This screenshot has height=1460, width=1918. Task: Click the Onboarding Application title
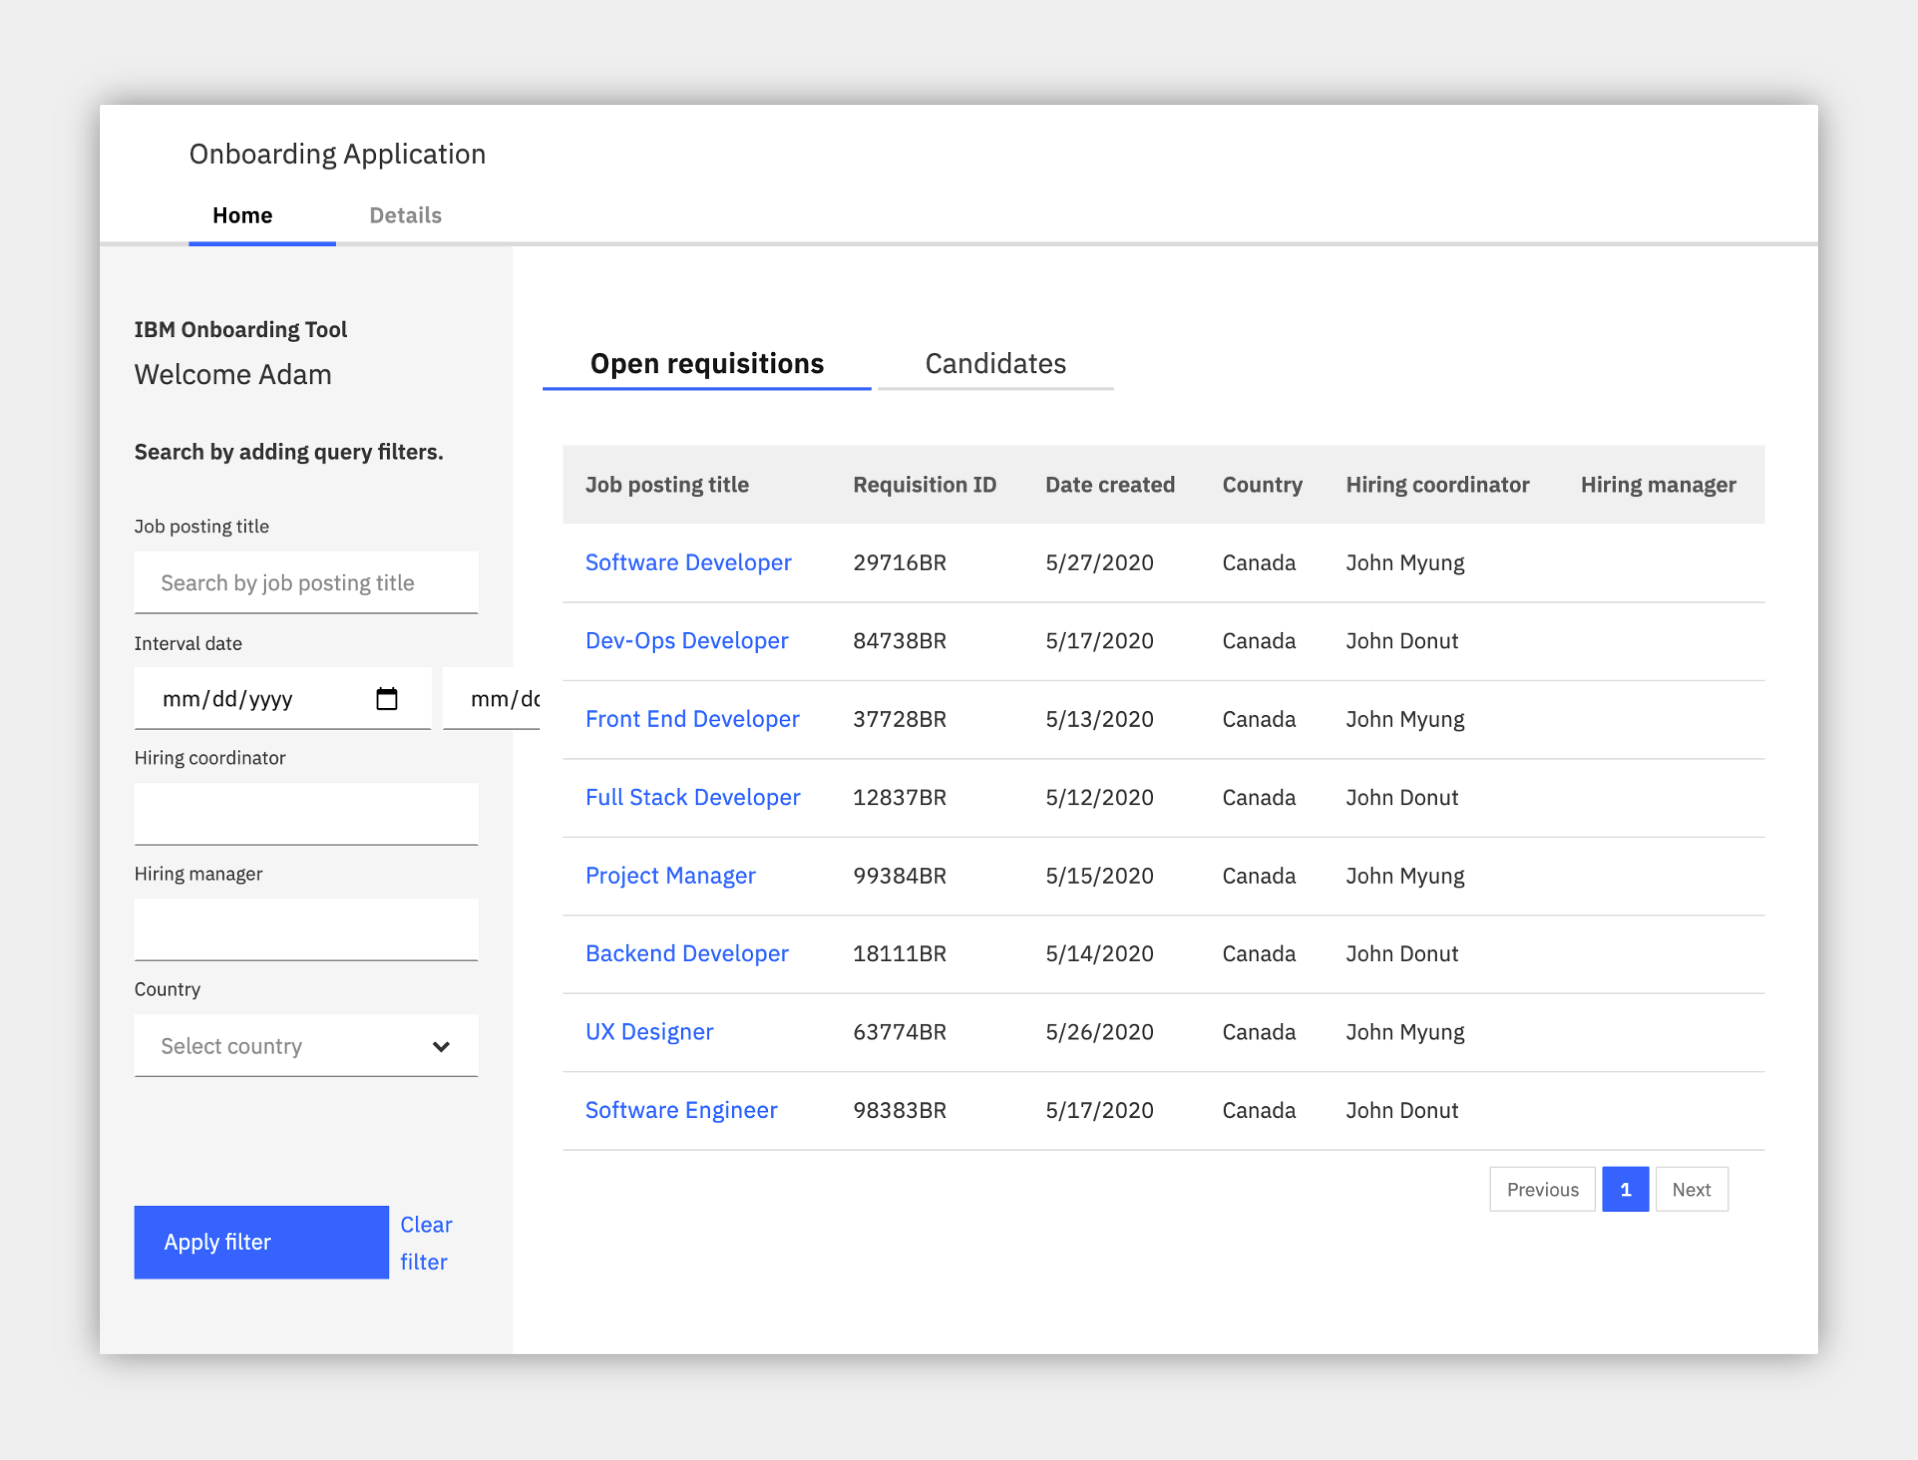coord(337,154)
